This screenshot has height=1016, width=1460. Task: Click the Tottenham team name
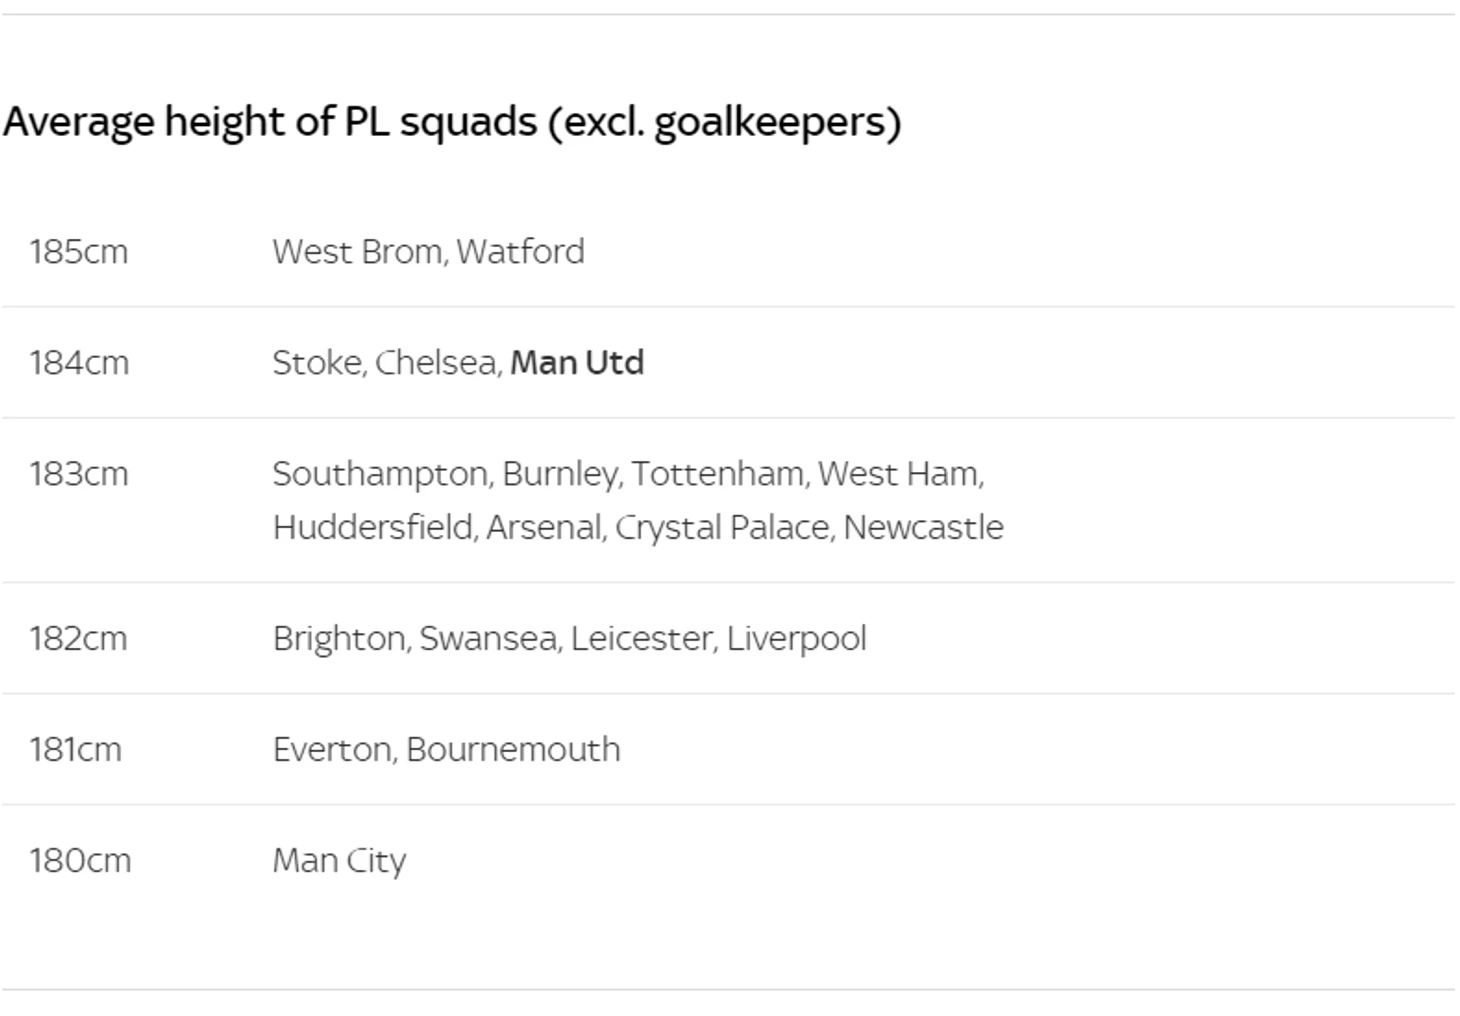pos(718,474)
